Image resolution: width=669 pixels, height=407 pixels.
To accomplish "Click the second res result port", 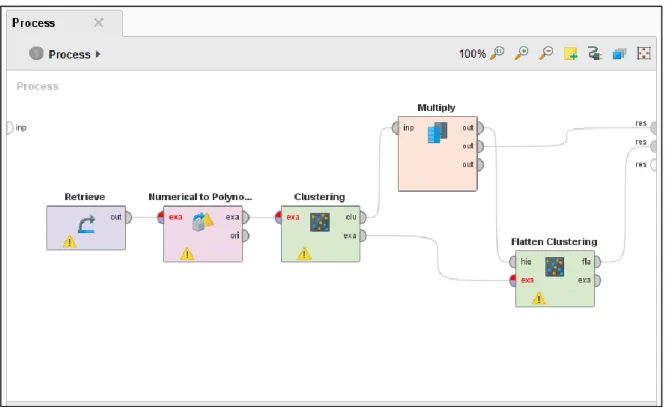I will click(653, 146).
